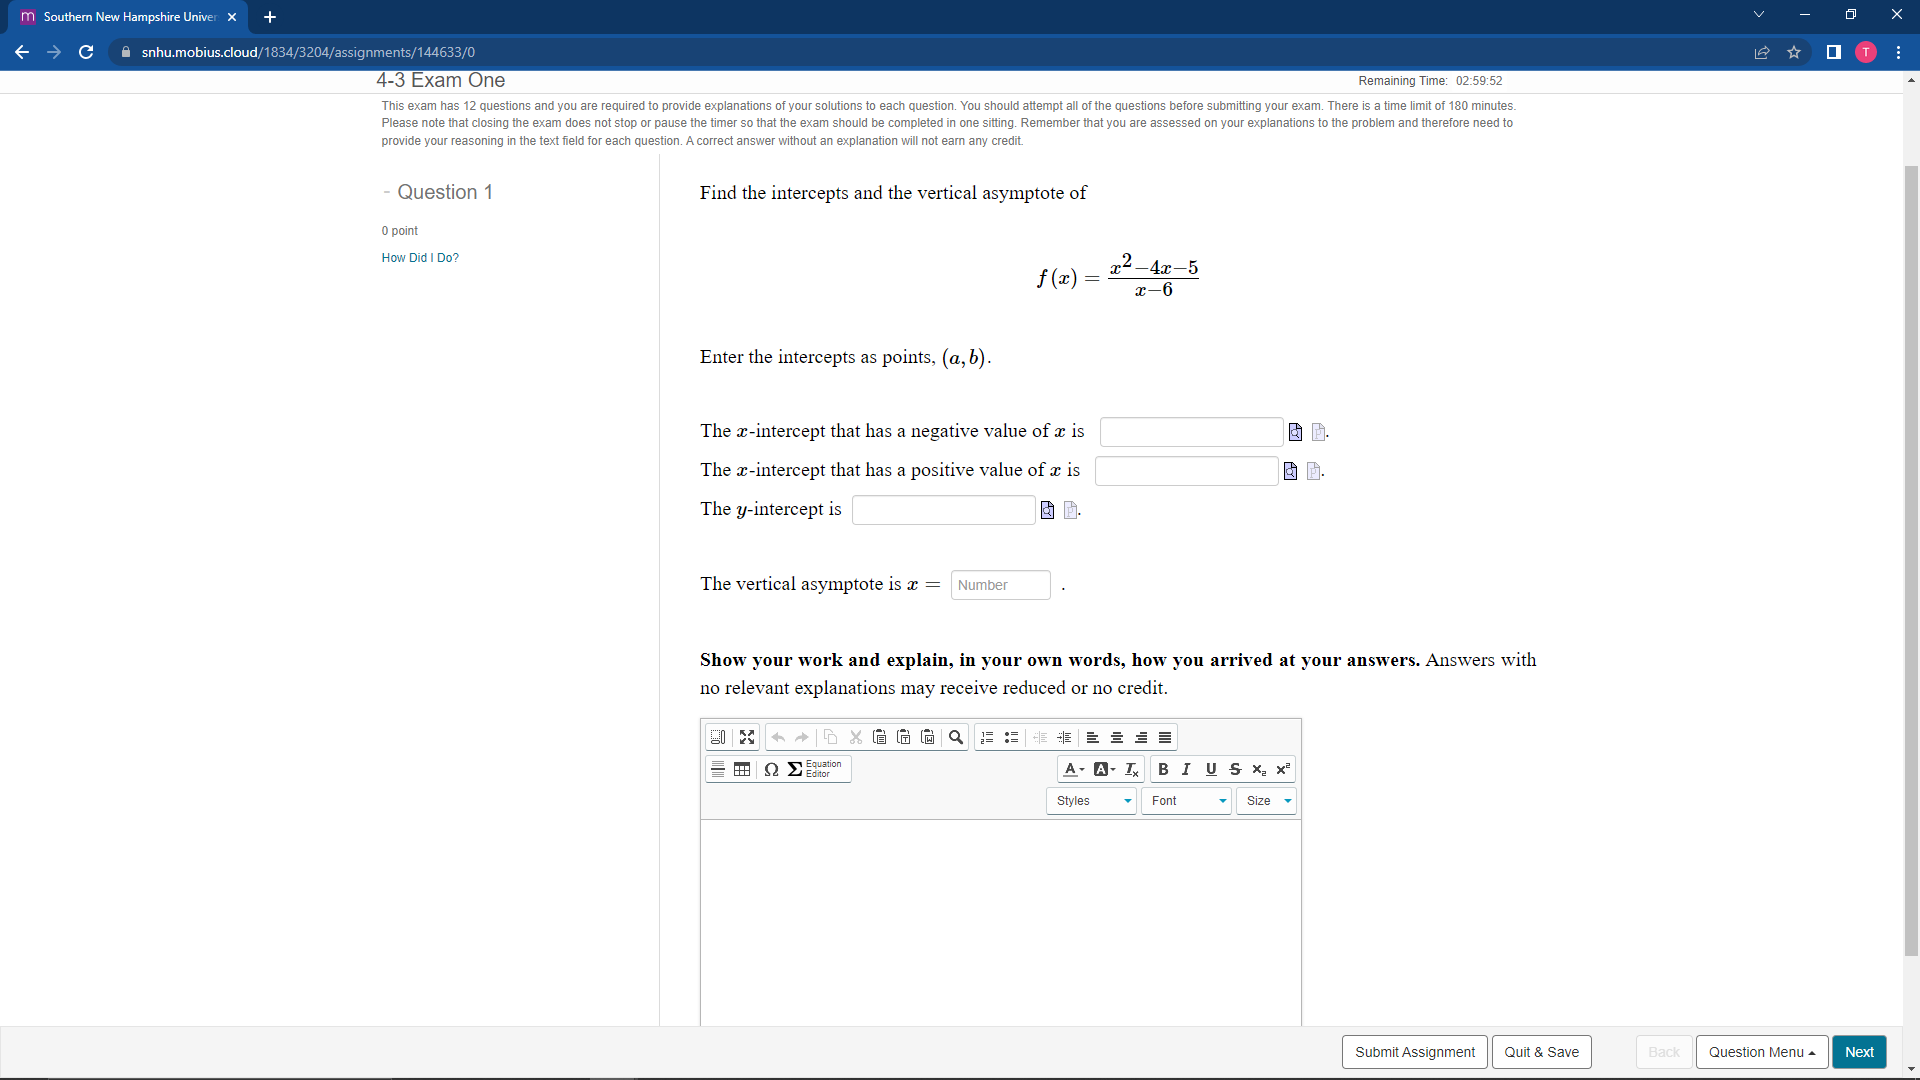Click the Find magnifier icon
The height and width of the screenshot is (1080, 1920).
(956, 737)
